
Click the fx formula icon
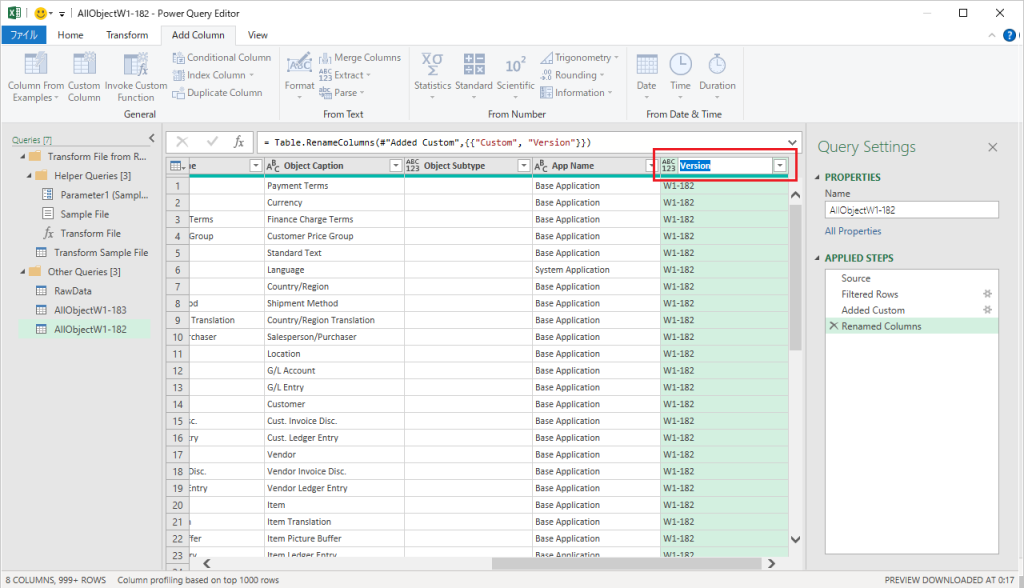click(239, 142)
